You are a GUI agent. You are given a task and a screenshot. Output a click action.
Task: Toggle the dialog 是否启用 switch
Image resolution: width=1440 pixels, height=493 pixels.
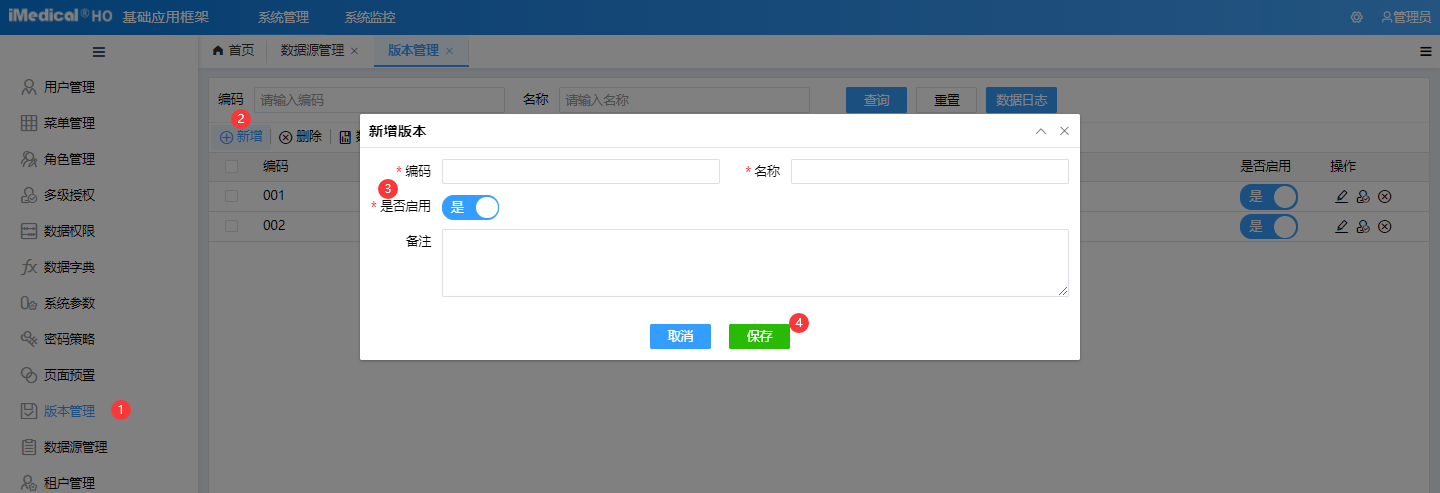470,207
